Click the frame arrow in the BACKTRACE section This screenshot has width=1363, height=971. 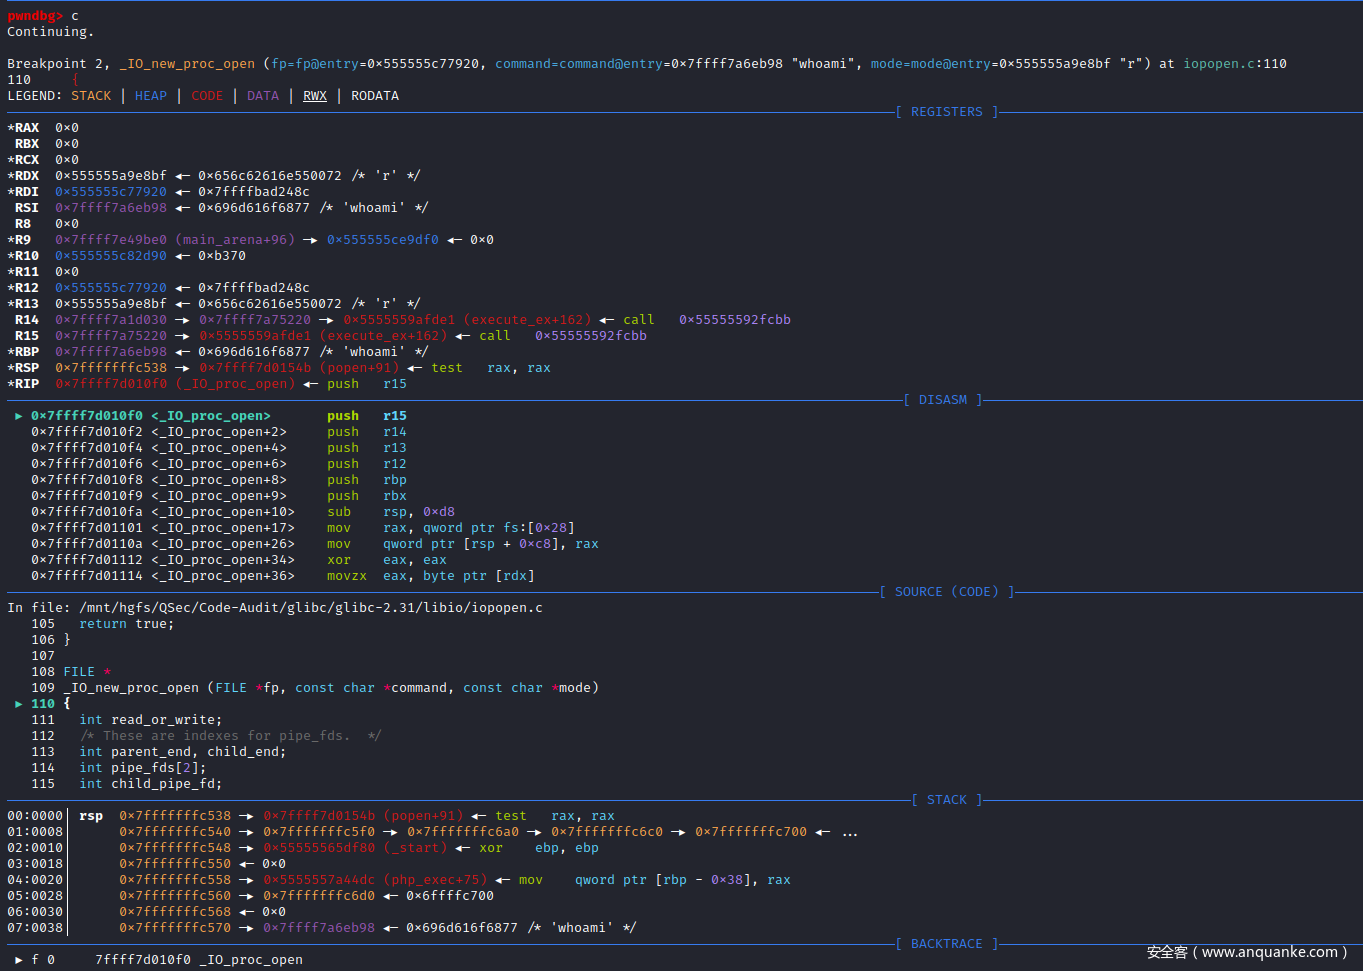click(19, 960)
